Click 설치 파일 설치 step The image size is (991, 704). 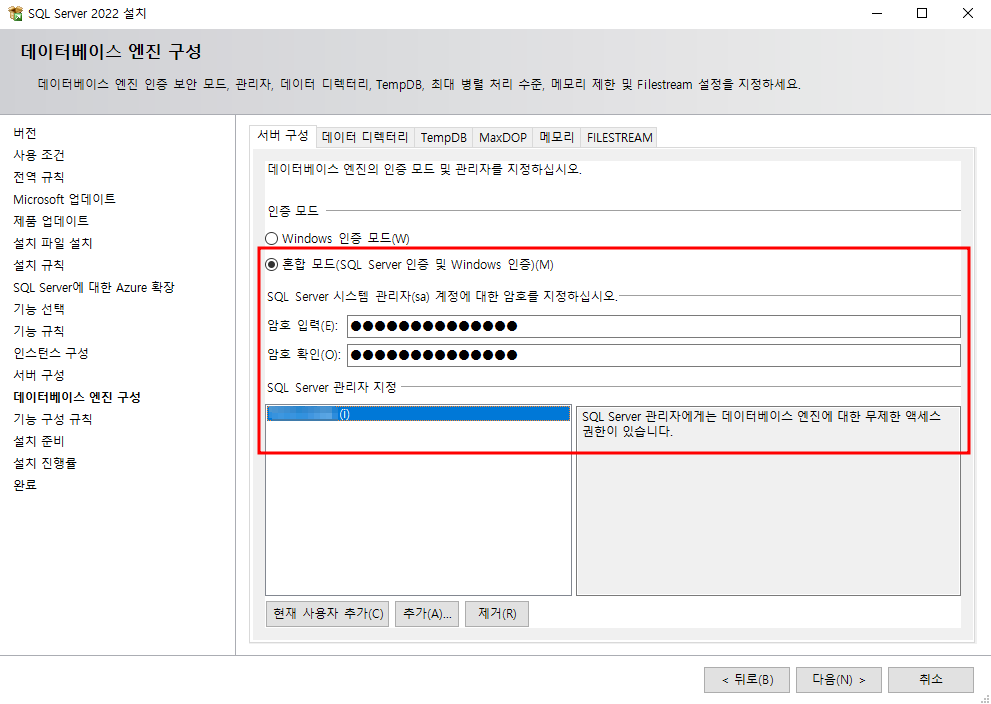(x=53, y=243)
